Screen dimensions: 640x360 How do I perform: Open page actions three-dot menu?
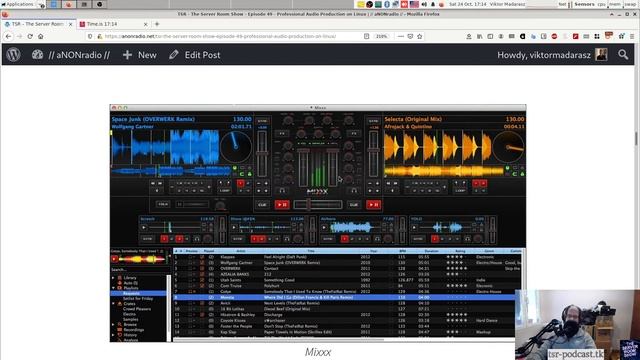[x=400, y=36]
